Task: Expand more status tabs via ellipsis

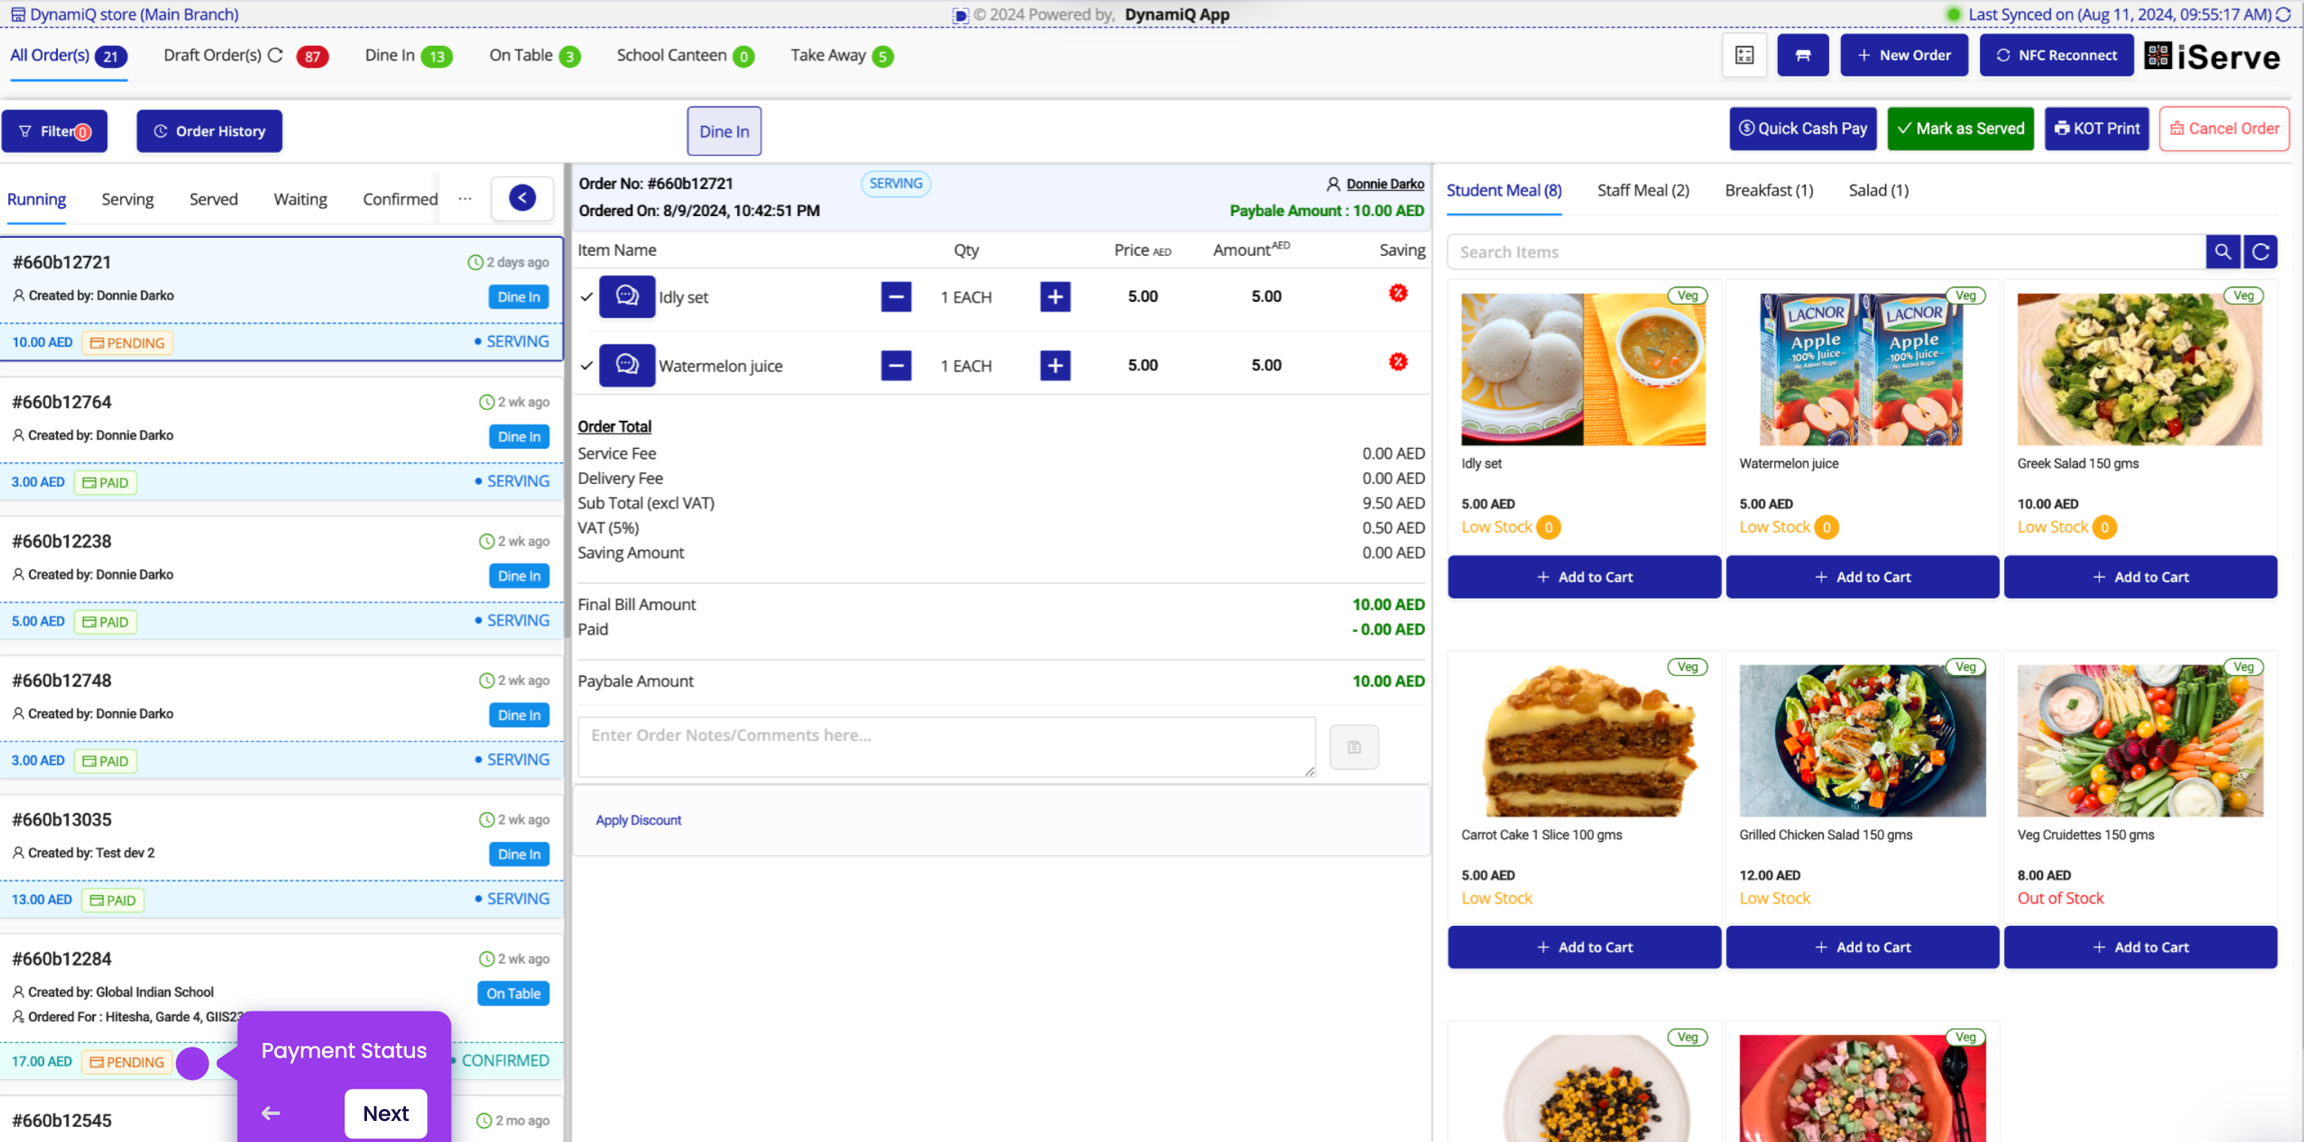Action: [465, 199]
